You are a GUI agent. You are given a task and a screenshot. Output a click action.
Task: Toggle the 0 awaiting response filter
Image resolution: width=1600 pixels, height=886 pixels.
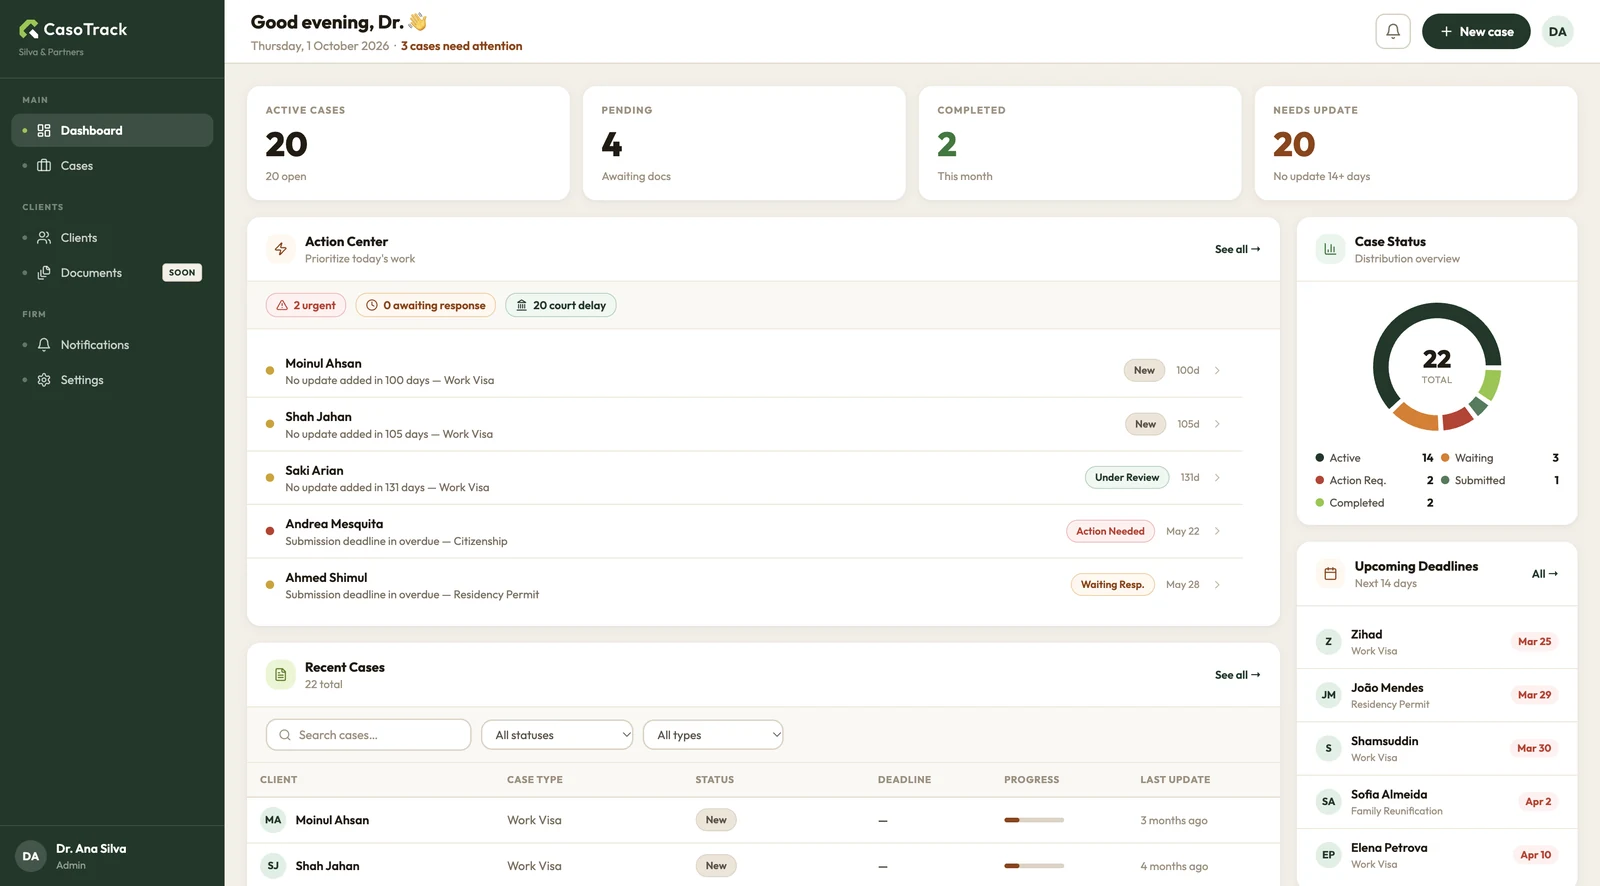point(426,305)
